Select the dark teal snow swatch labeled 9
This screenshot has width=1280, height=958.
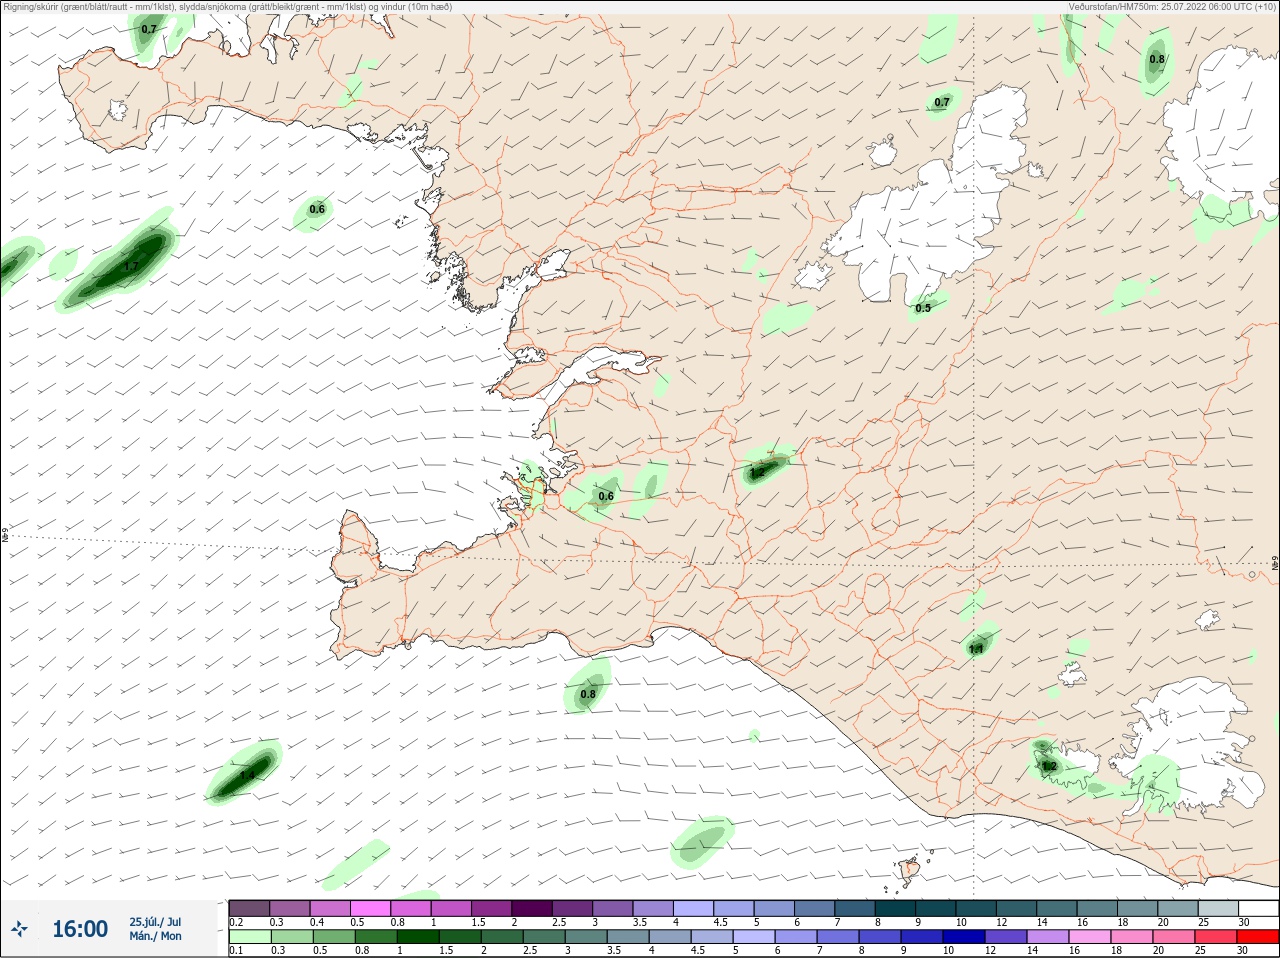(935, 908)
